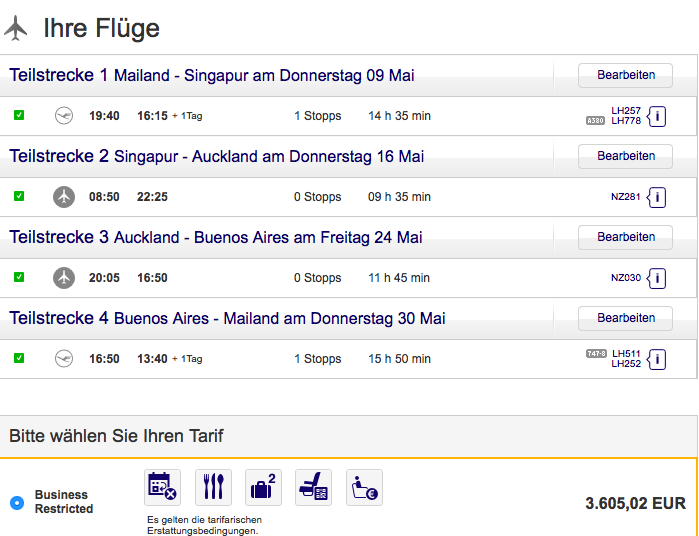The image size is (699, 536).
Task: Toggle checkbox for 20:05 Auckland - Buenos Aires flight
Action: pos(19,277)
